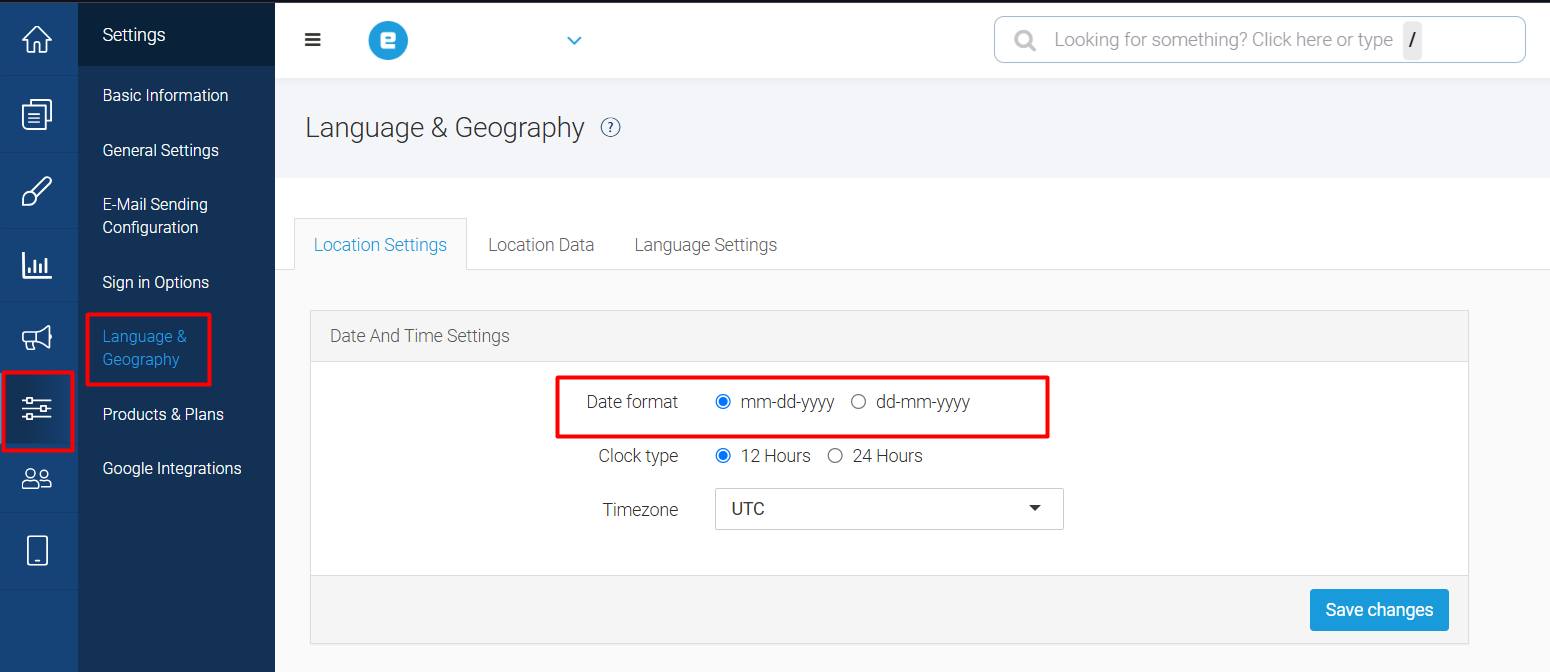Select the paintbrush design icon
1550x672 pixels.
click(x=37, y=190)
